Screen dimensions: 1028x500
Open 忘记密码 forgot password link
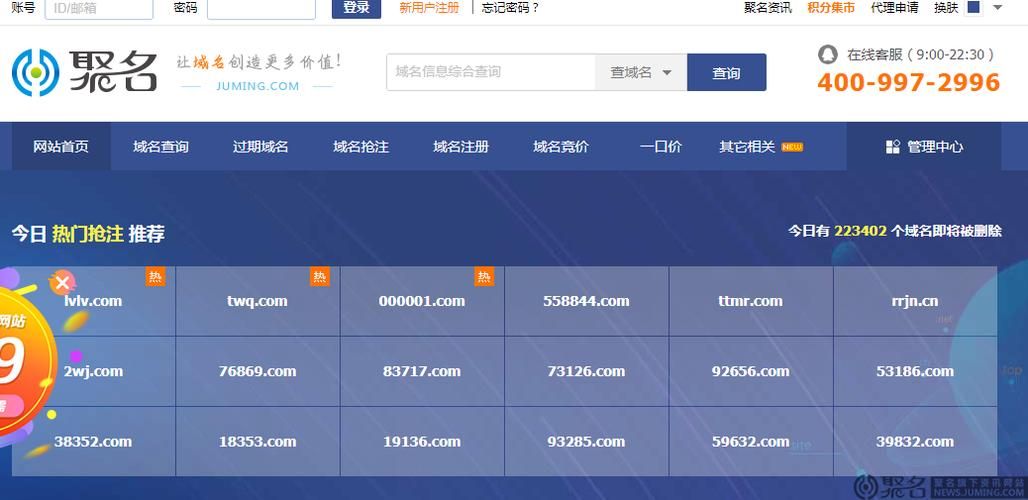pyautogui.click(x=510, y=8)
